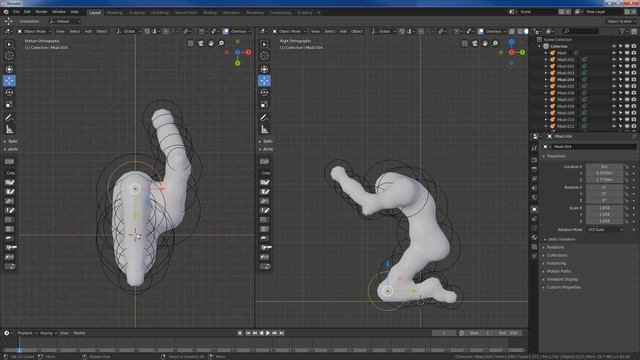Activate the Rotate tool in right viewport toolbar
Viewport: 640px width, 360px height.
point(264,92)
